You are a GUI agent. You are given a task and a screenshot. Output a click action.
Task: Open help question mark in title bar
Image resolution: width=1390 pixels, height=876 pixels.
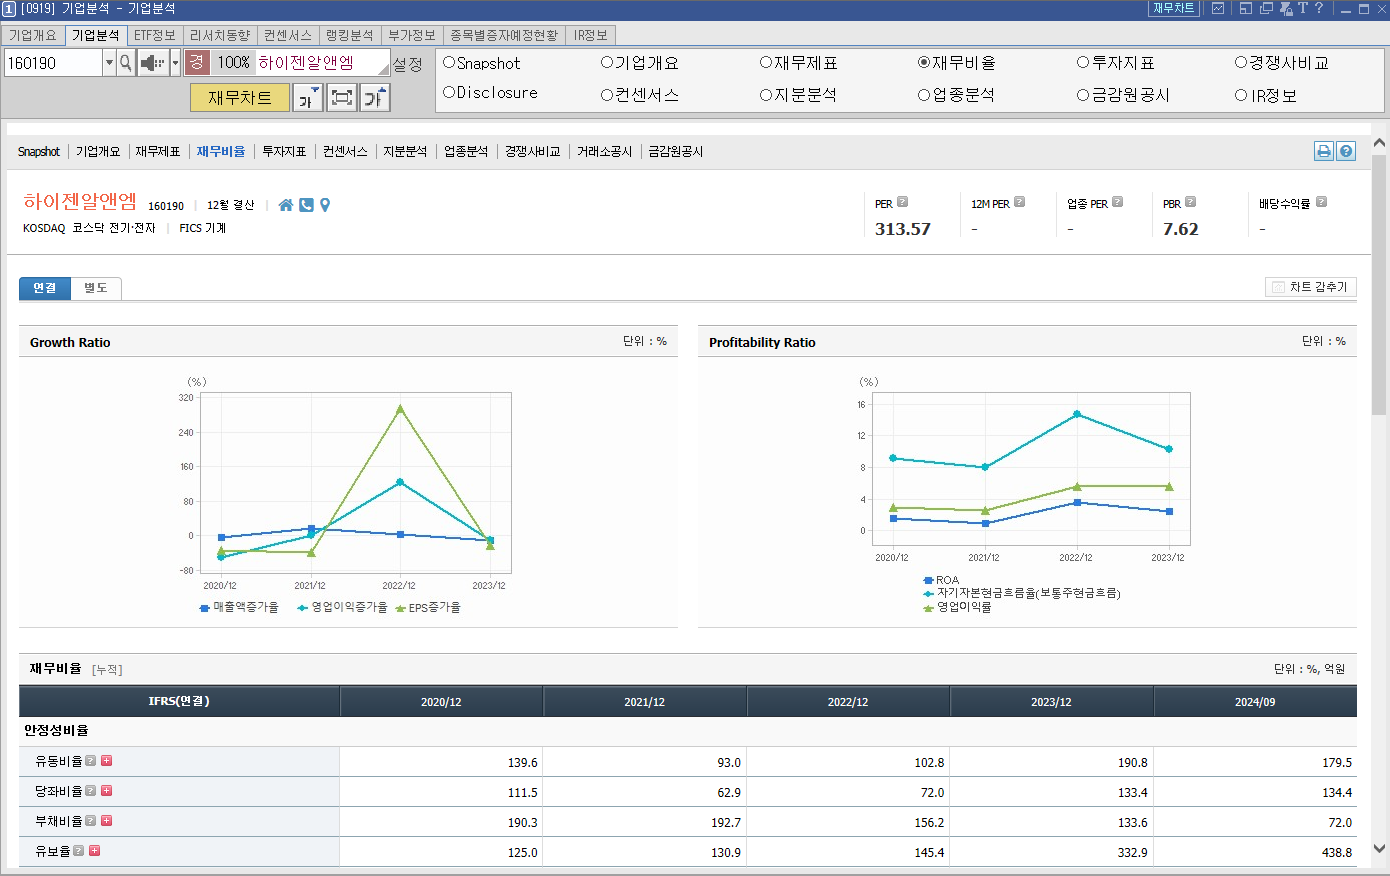pyautogui.click(x=1319, y=8)
